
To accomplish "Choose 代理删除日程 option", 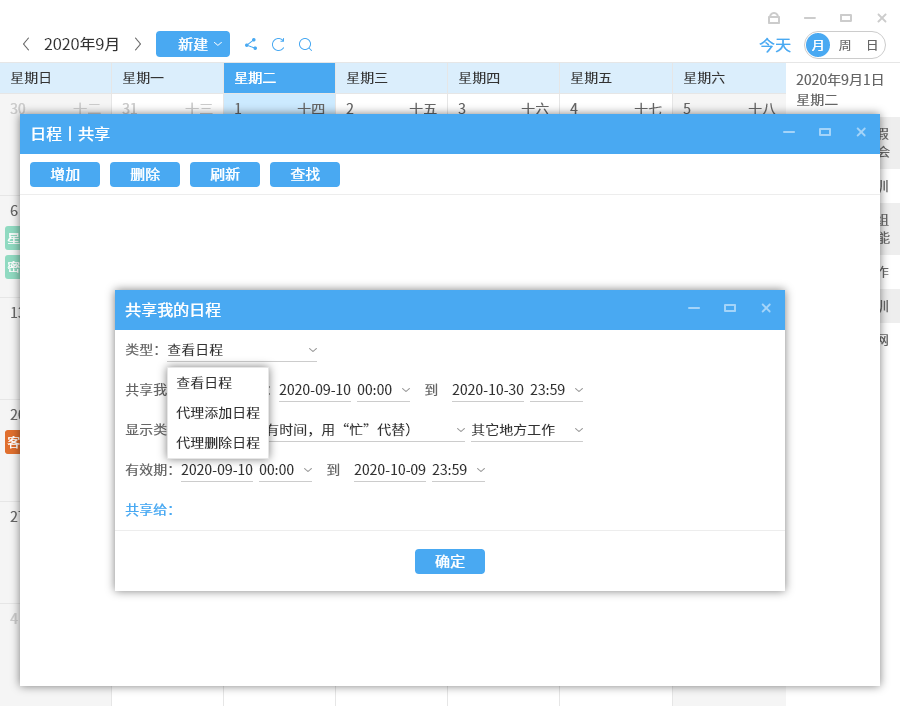I will click(218, 442).
